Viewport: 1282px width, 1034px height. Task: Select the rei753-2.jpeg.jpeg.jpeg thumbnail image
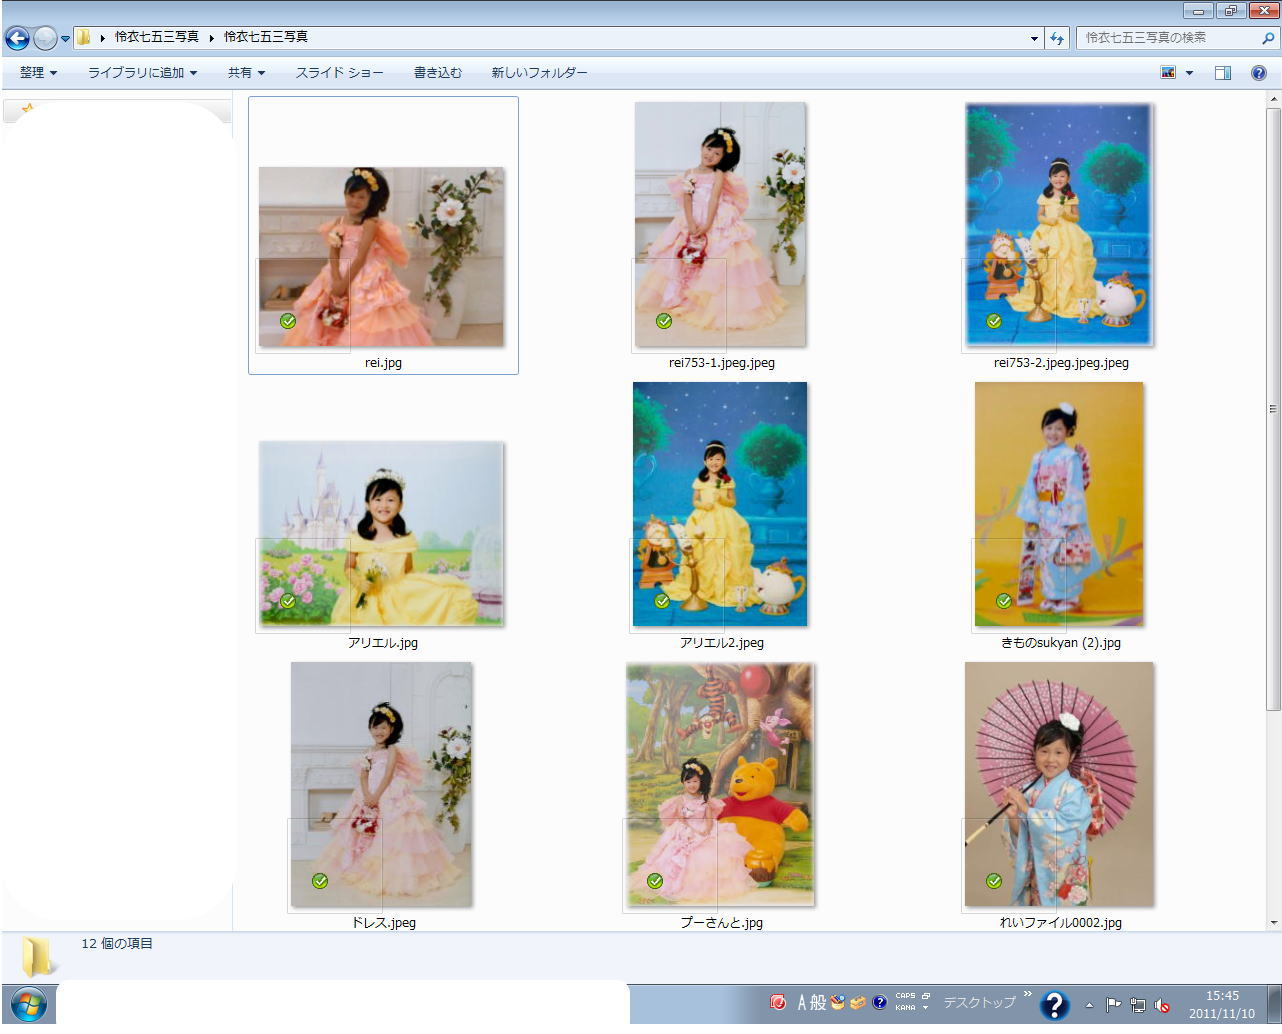1059,224
